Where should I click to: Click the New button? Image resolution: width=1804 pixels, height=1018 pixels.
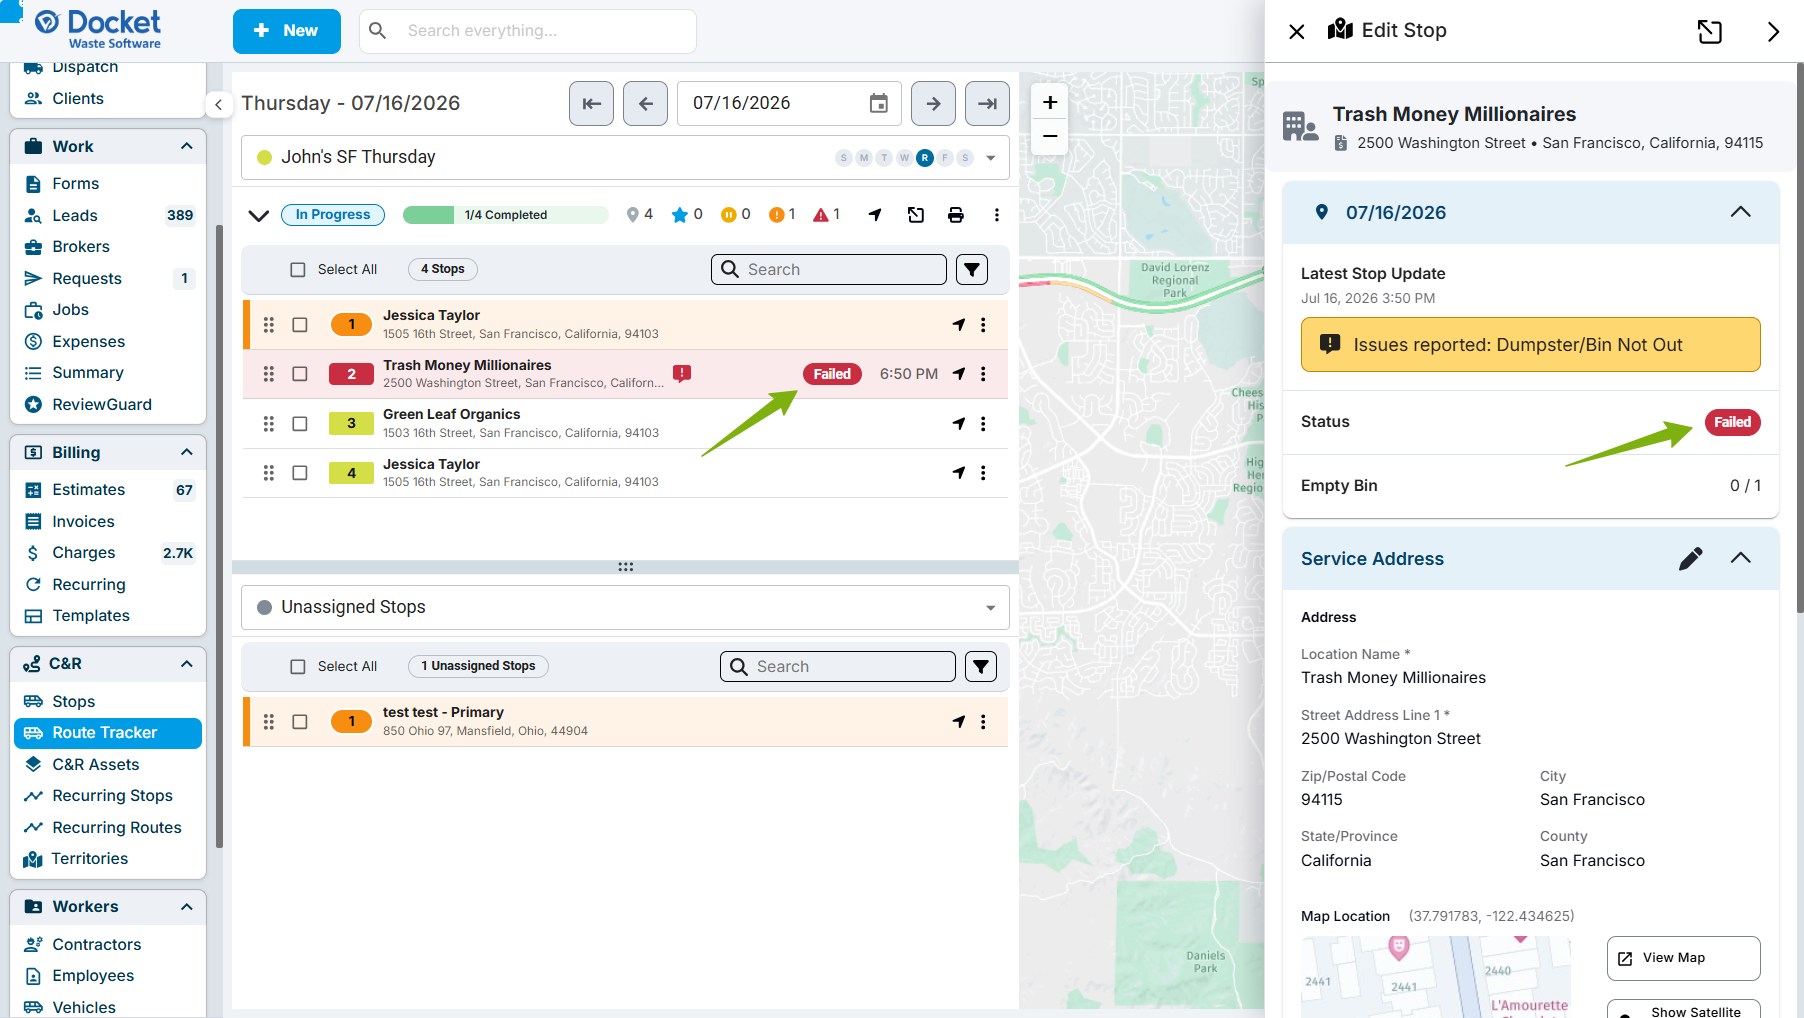click(x=287, y=31)
